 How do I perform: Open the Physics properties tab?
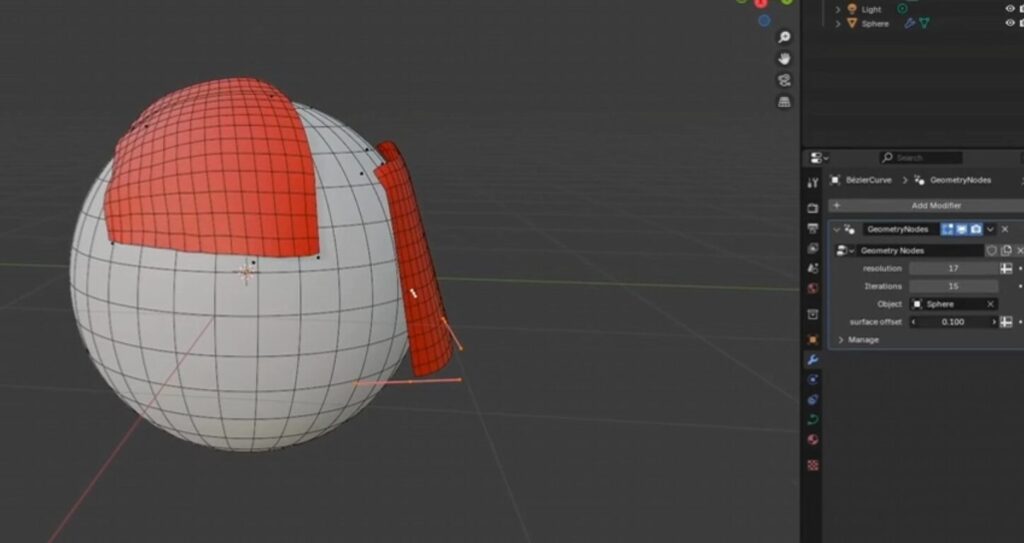coord(813,380)
